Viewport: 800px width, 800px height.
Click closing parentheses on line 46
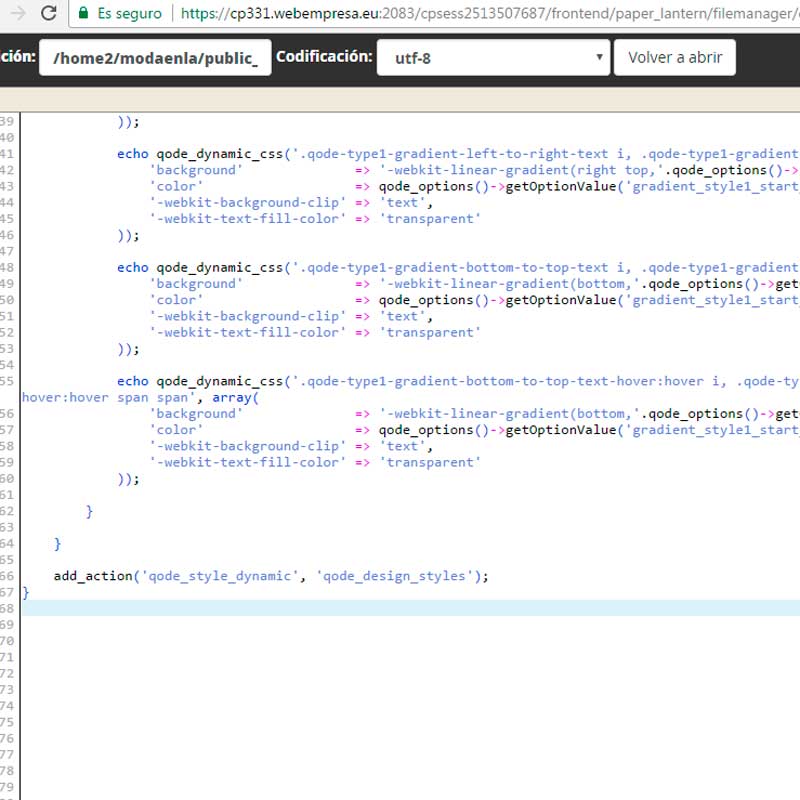coord(128,235)
